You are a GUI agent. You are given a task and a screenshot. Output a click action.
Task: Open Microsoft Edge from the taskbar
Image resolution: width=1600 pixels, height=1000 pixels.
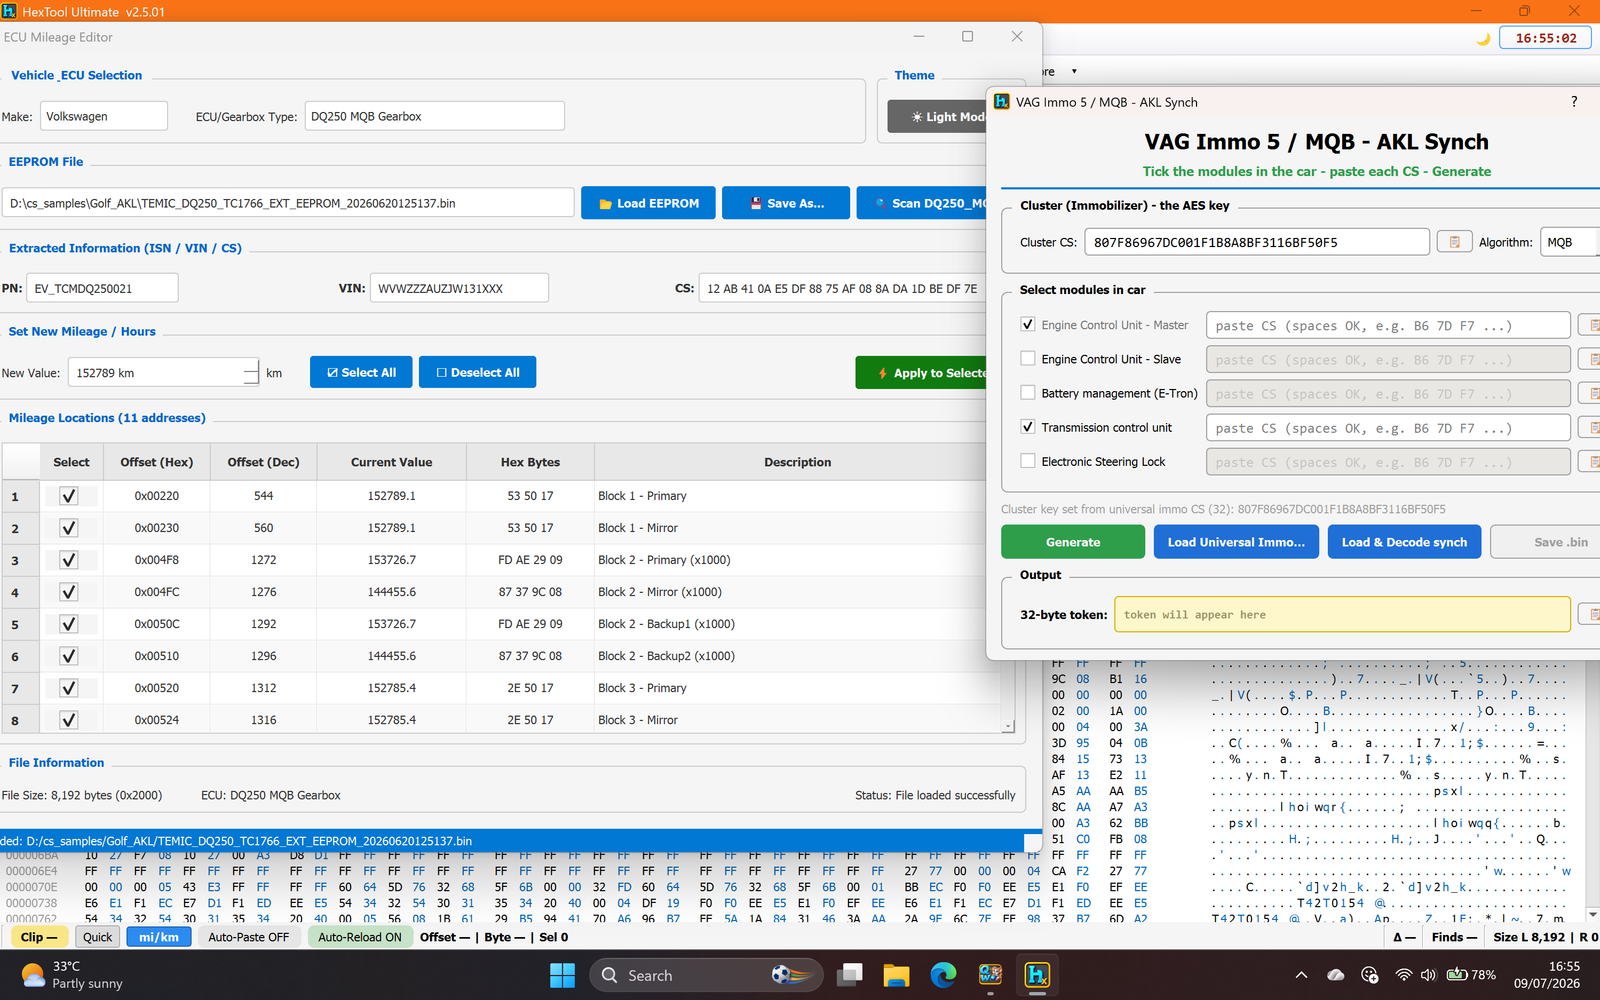click(x=943, y=975)
